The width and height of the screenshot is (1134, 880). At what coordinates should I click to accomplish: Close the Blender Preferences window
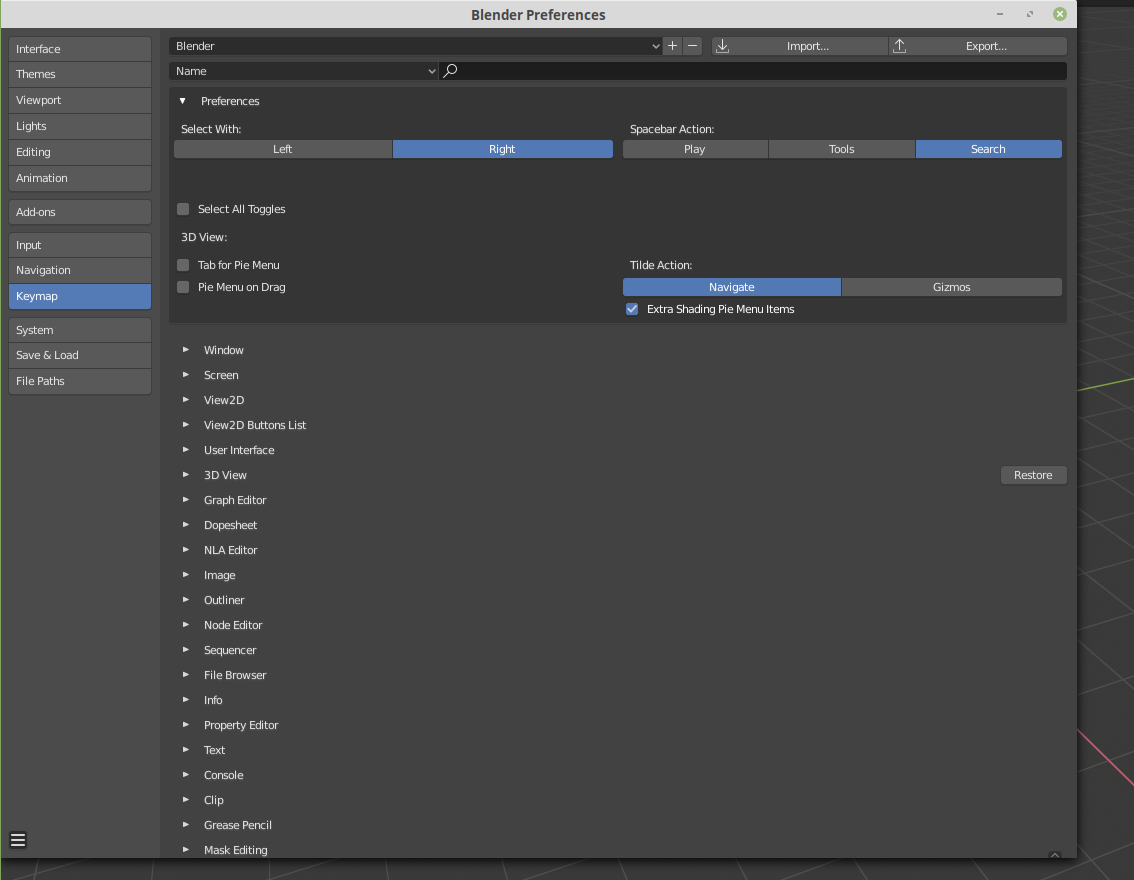click(1060, 14)
